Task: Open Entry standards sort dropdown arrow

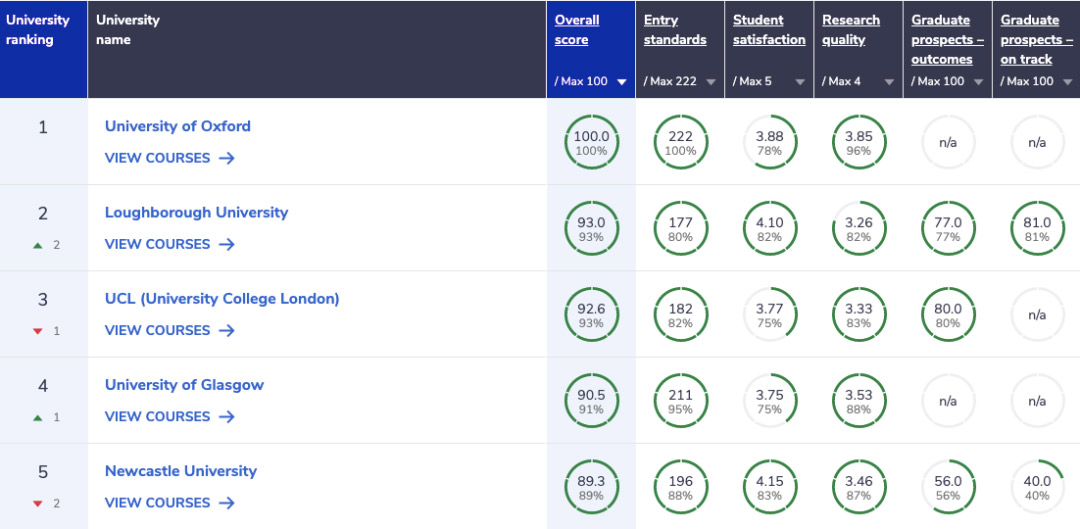Action: tap(711, 82)
